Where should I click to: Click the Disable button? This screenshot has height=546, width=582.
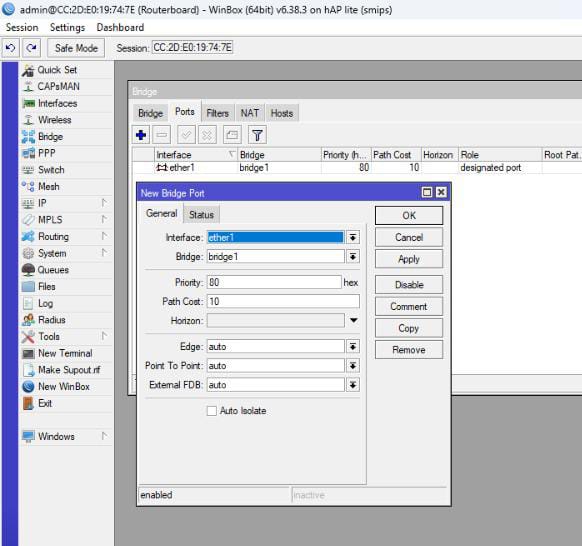(409, 285)
